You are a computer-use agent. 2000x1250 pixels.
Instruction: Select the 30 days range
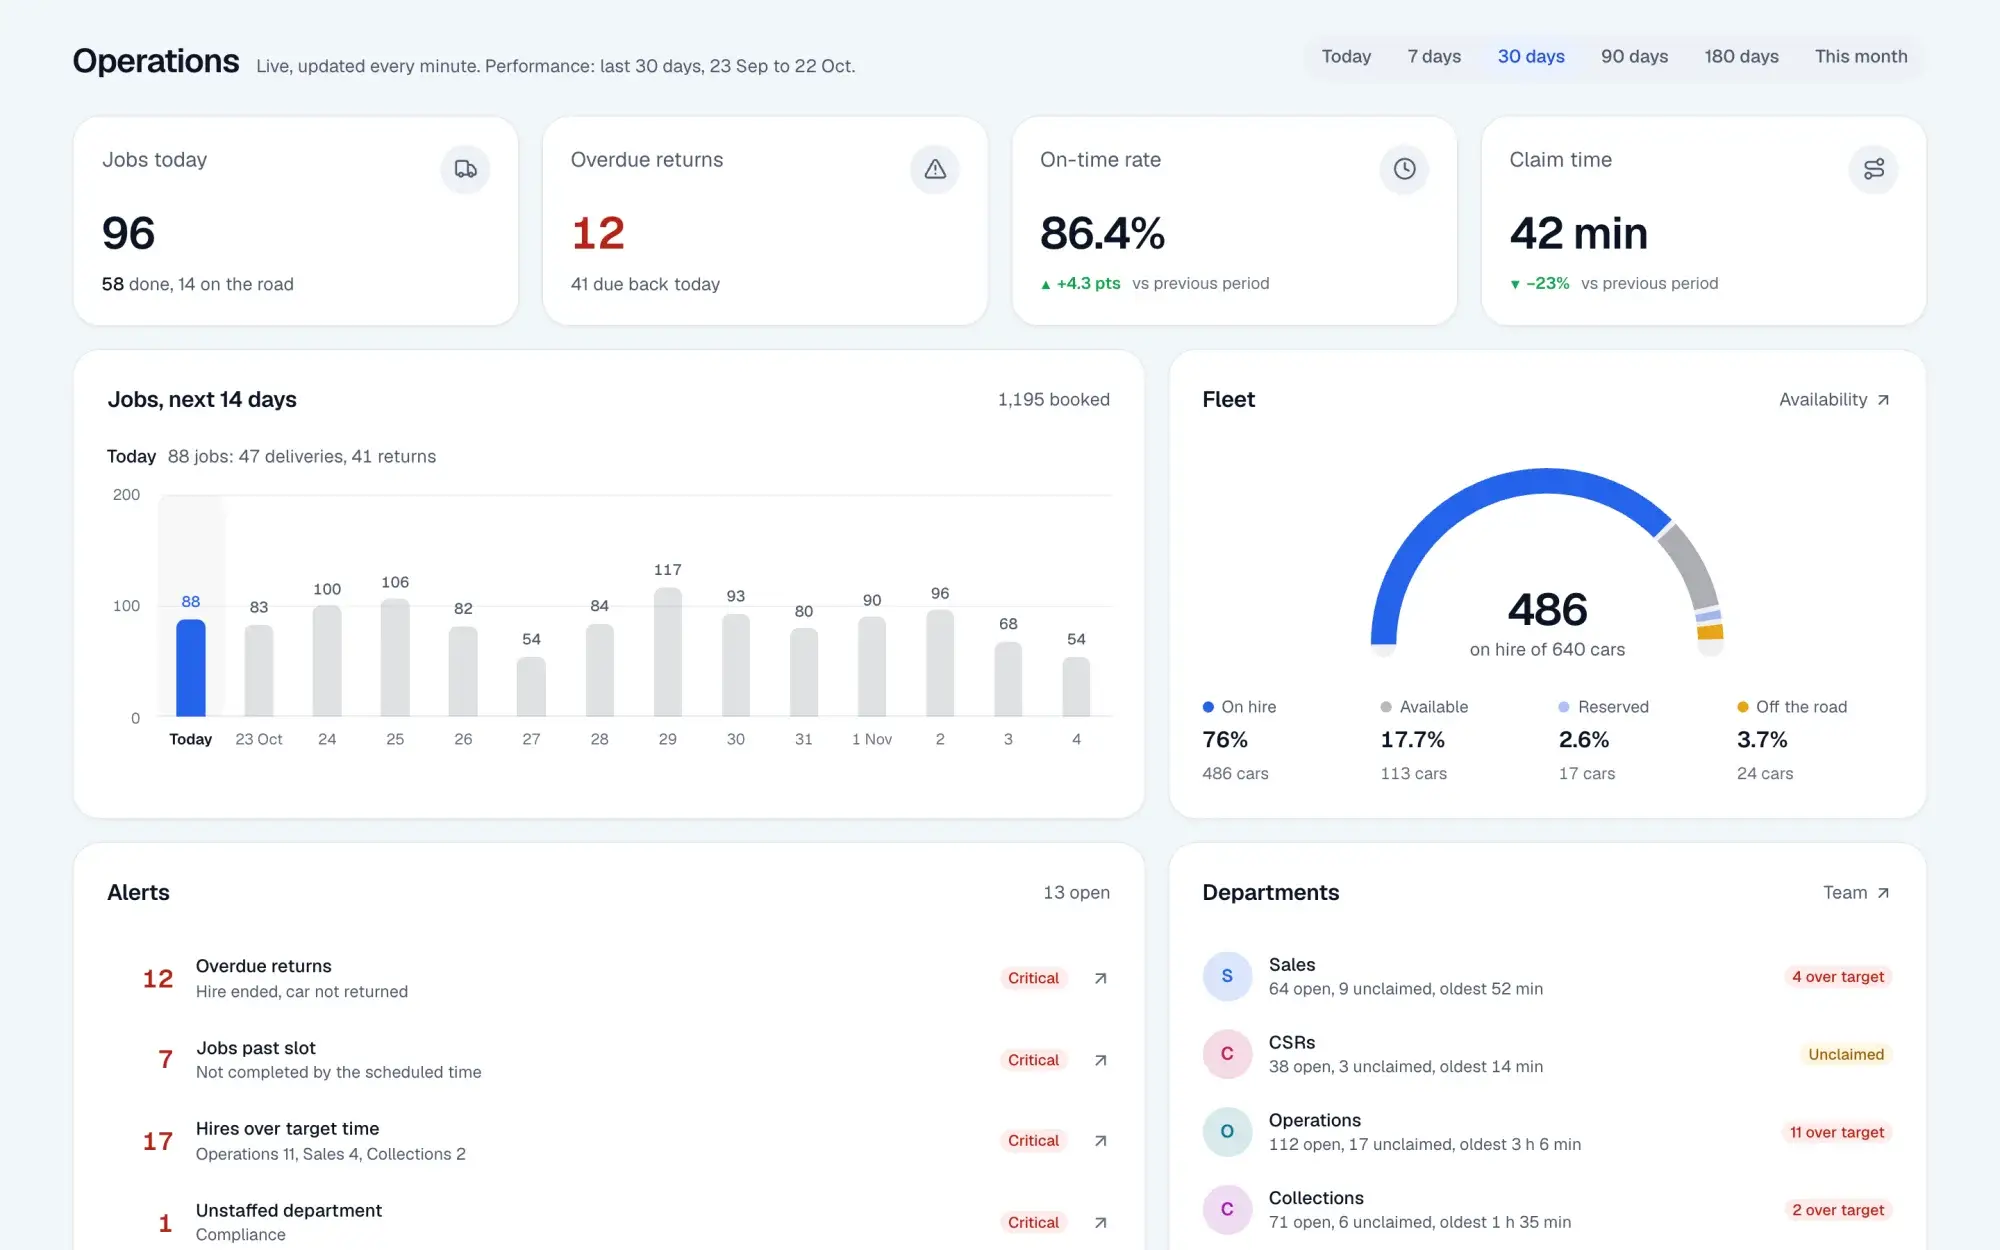[1531, 57]
